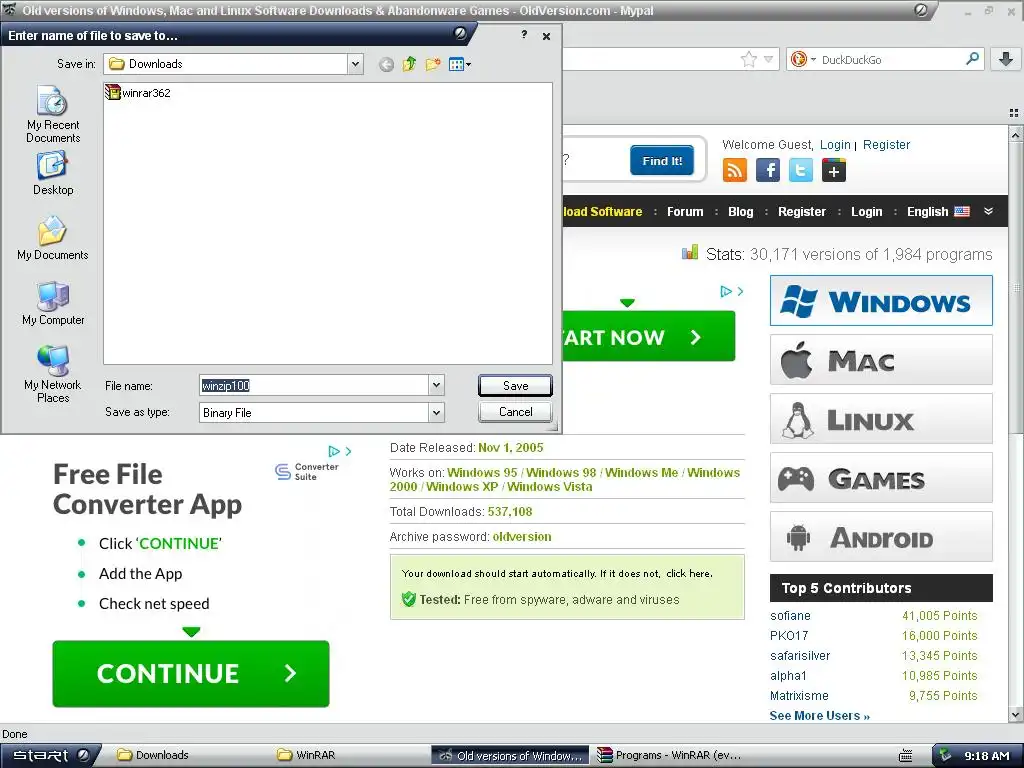Go back to last folder visited

click(x=386, y=64)
